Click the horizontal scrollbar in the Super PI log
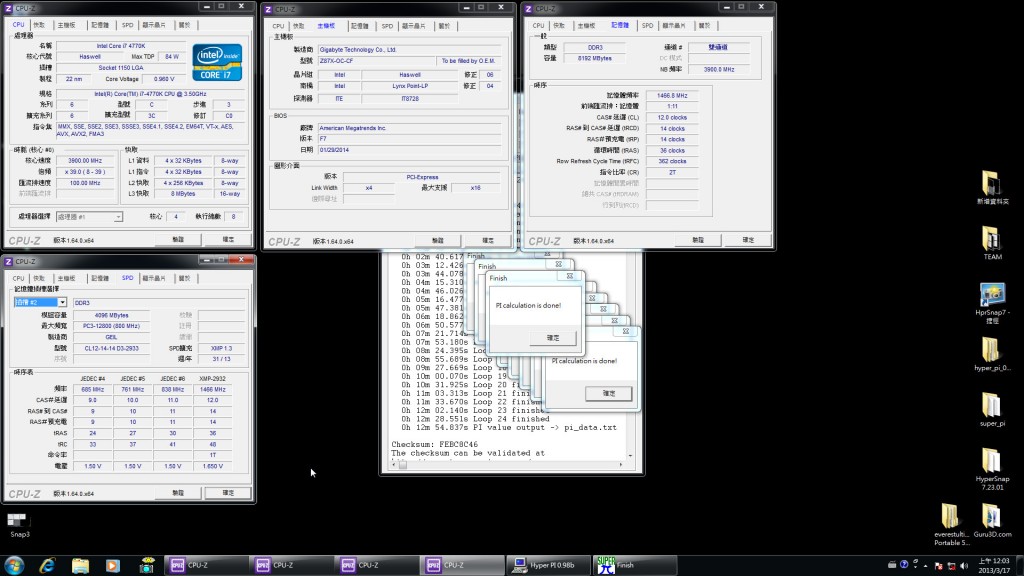 tap(507, 465)
